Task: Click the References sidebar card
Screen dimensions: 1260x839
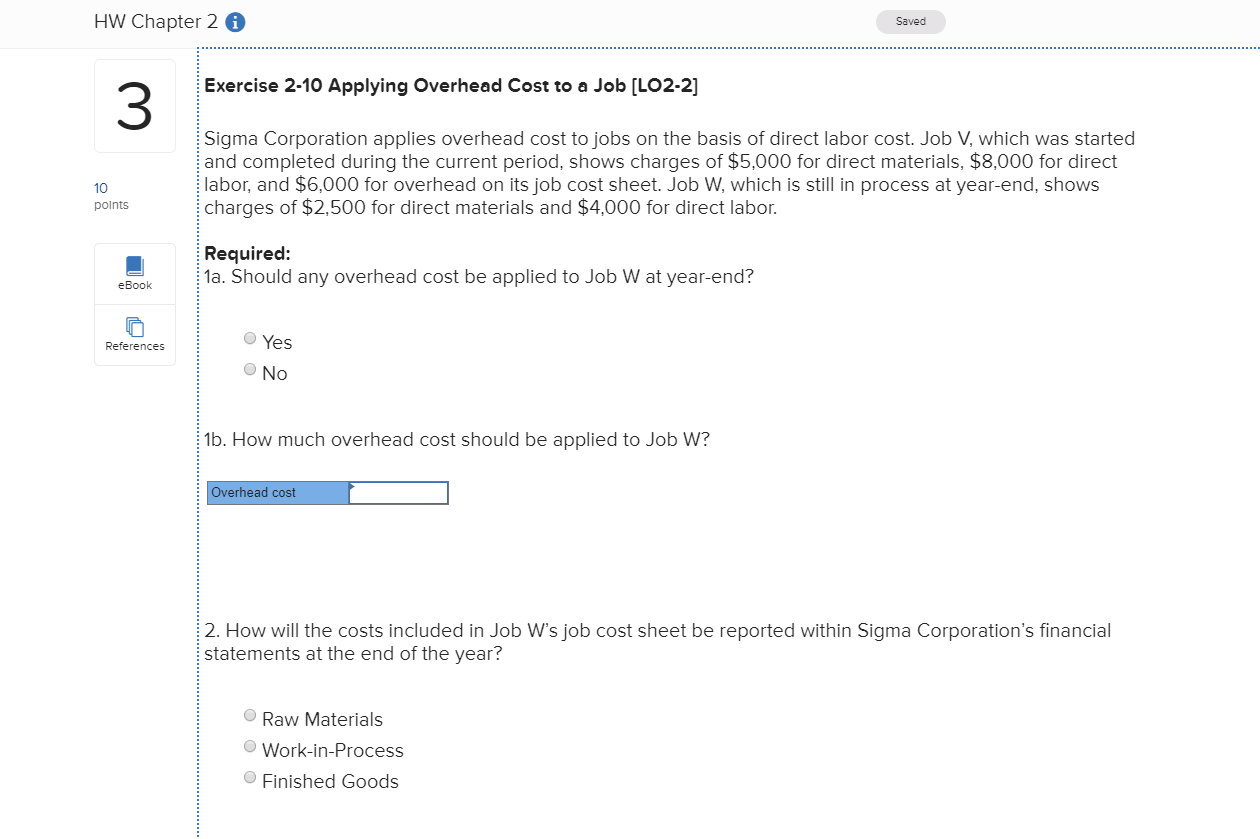Action: (x=134, y=333)
